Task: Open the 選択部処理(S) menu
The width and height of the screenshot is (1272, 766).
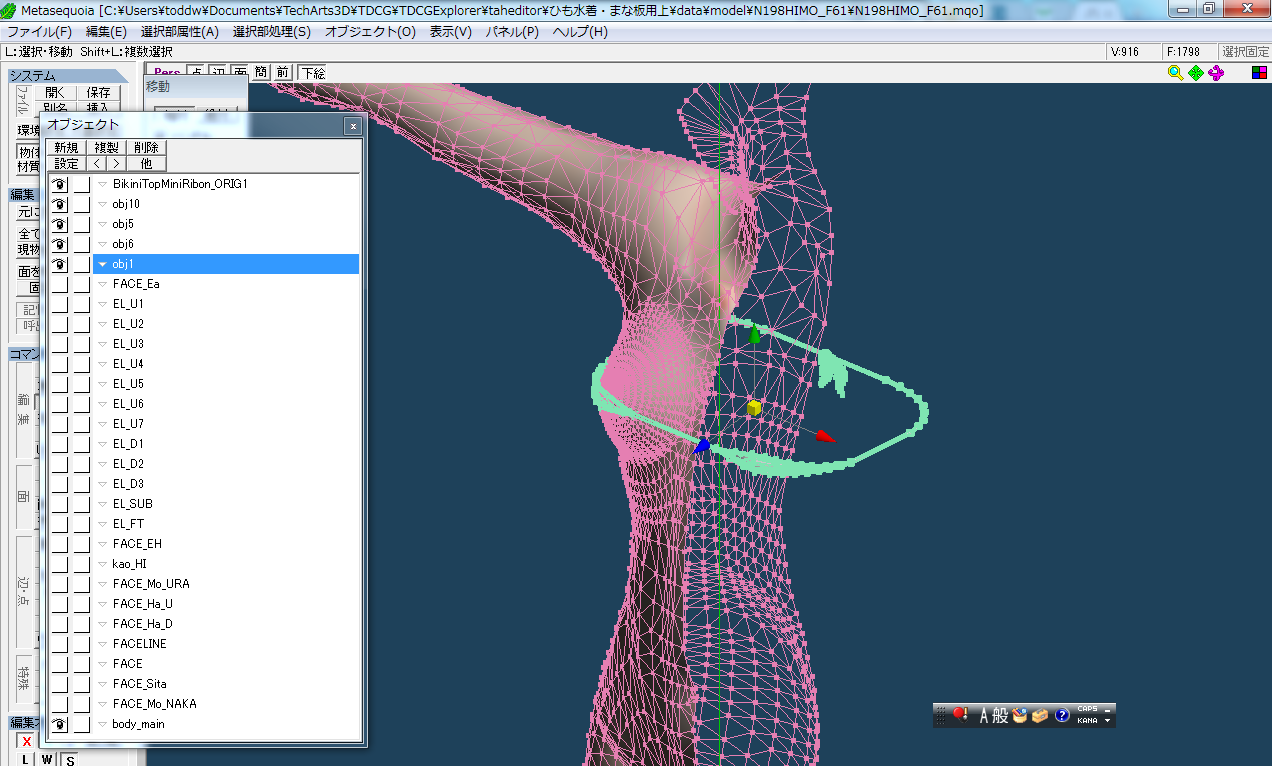Action: point(271,31)
